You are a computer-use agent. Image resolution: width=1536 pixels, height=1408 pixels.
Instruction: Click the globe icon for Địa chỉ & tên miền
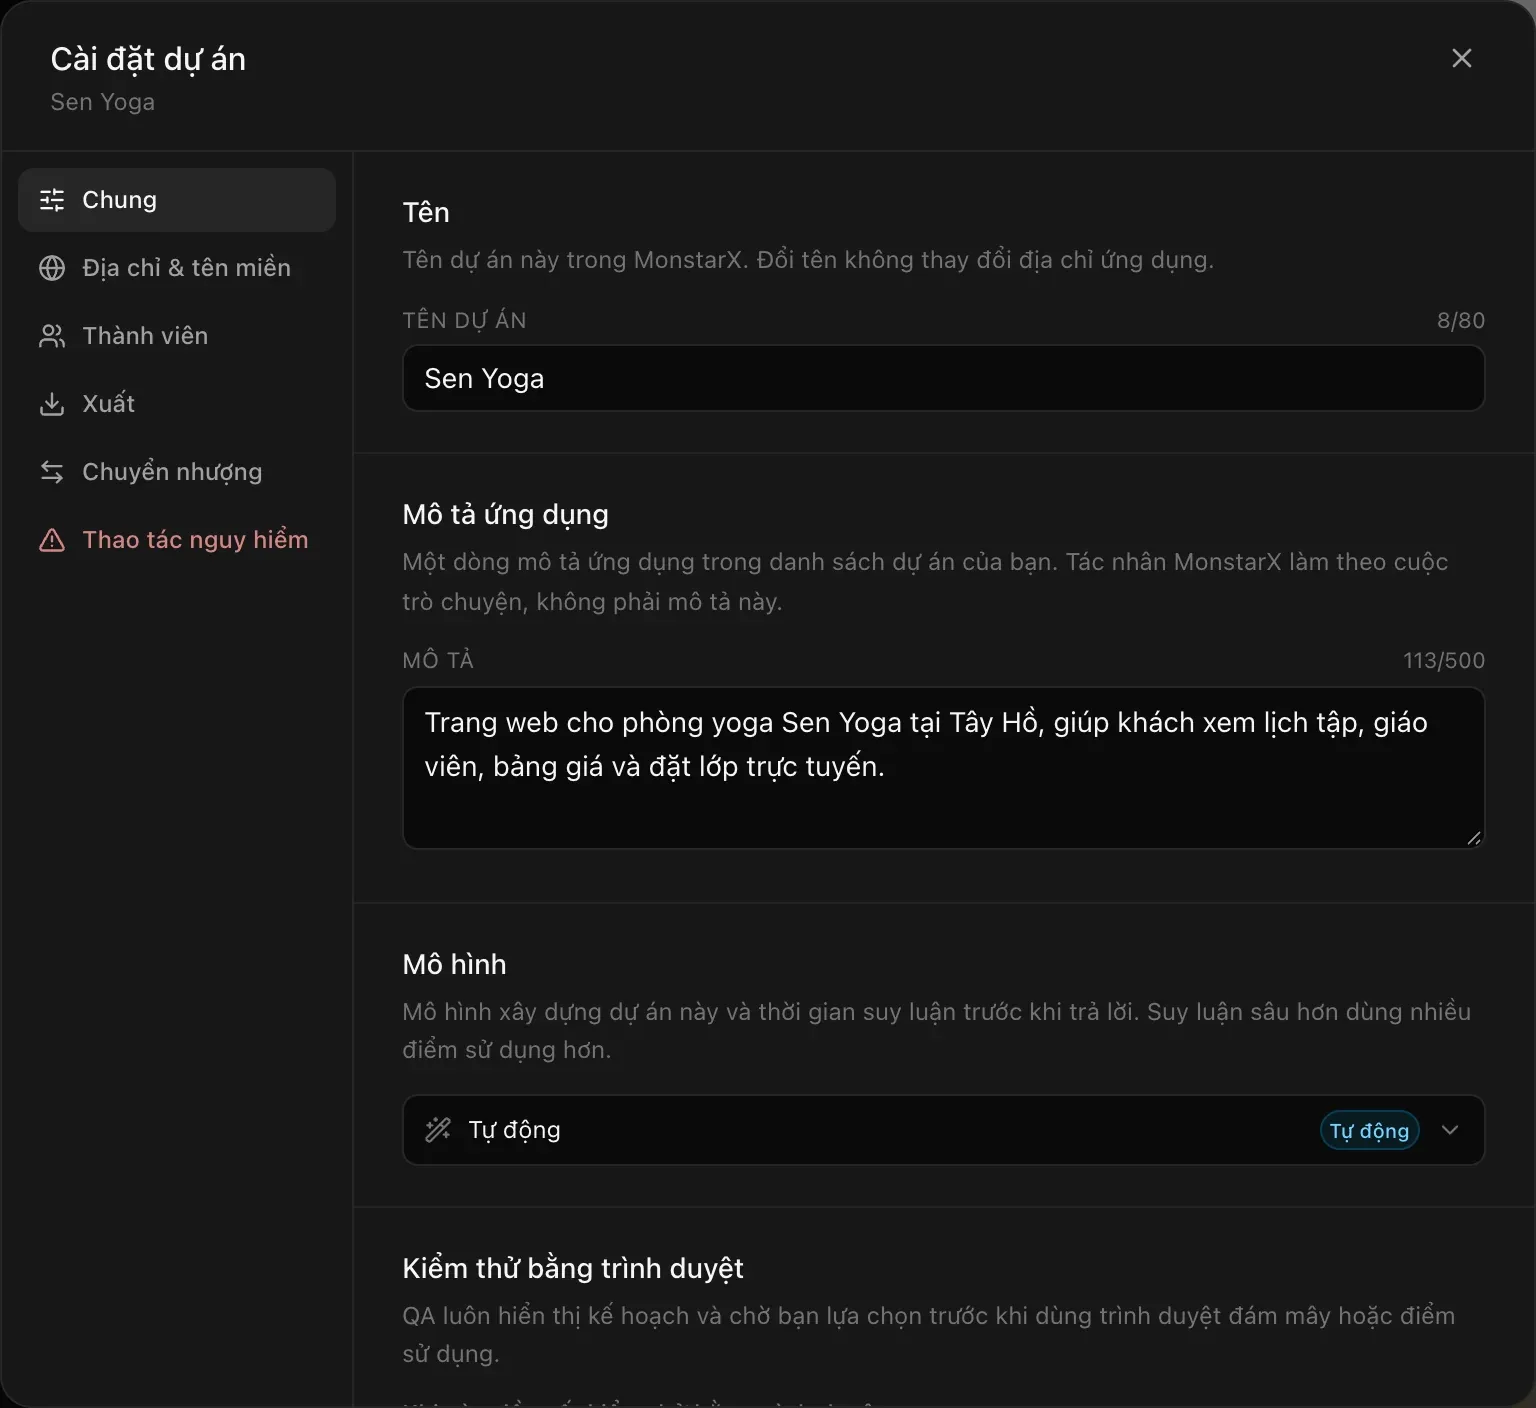[52, 268]
